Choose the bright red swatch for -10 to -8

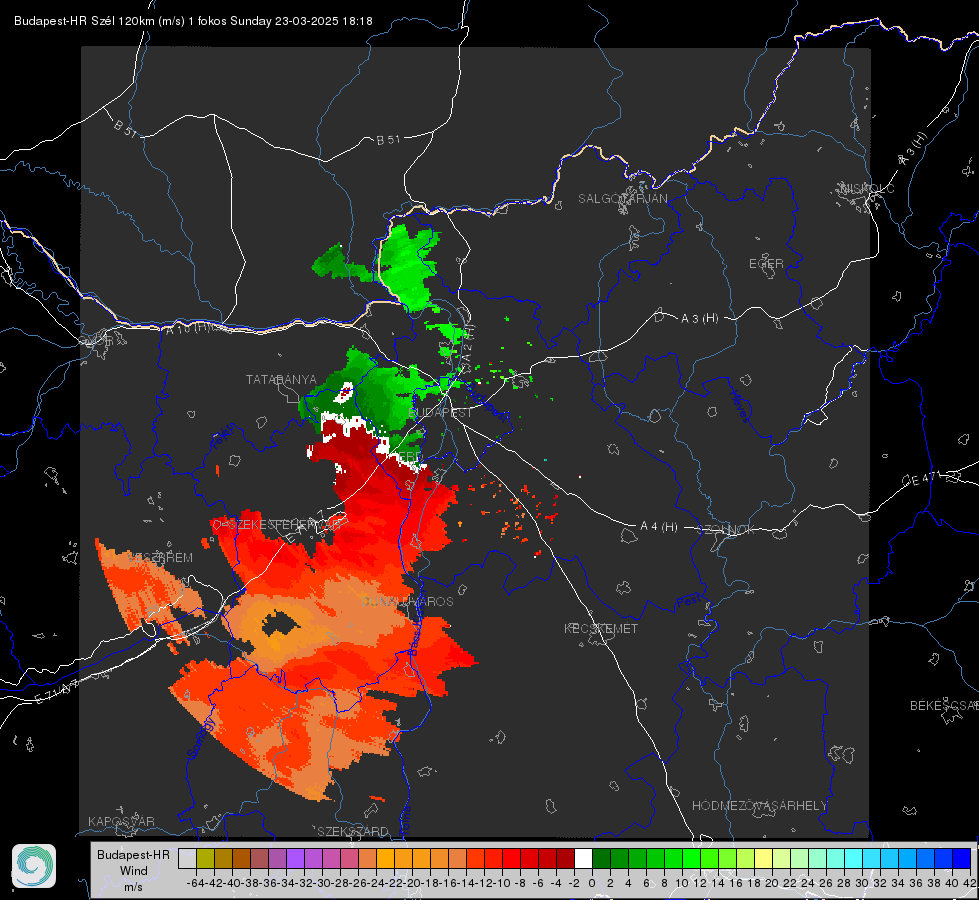(x=511, y=859)
